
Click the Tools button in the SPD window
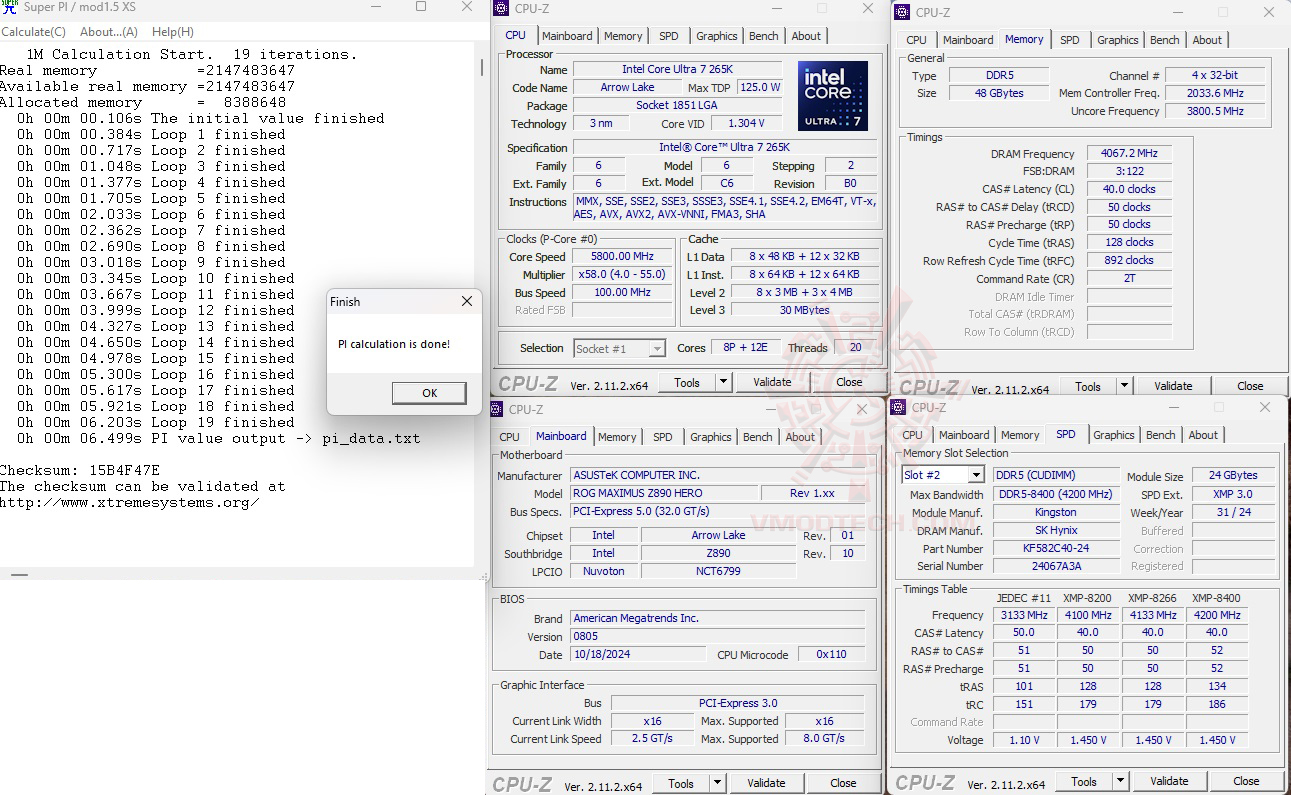(1084, 781)
